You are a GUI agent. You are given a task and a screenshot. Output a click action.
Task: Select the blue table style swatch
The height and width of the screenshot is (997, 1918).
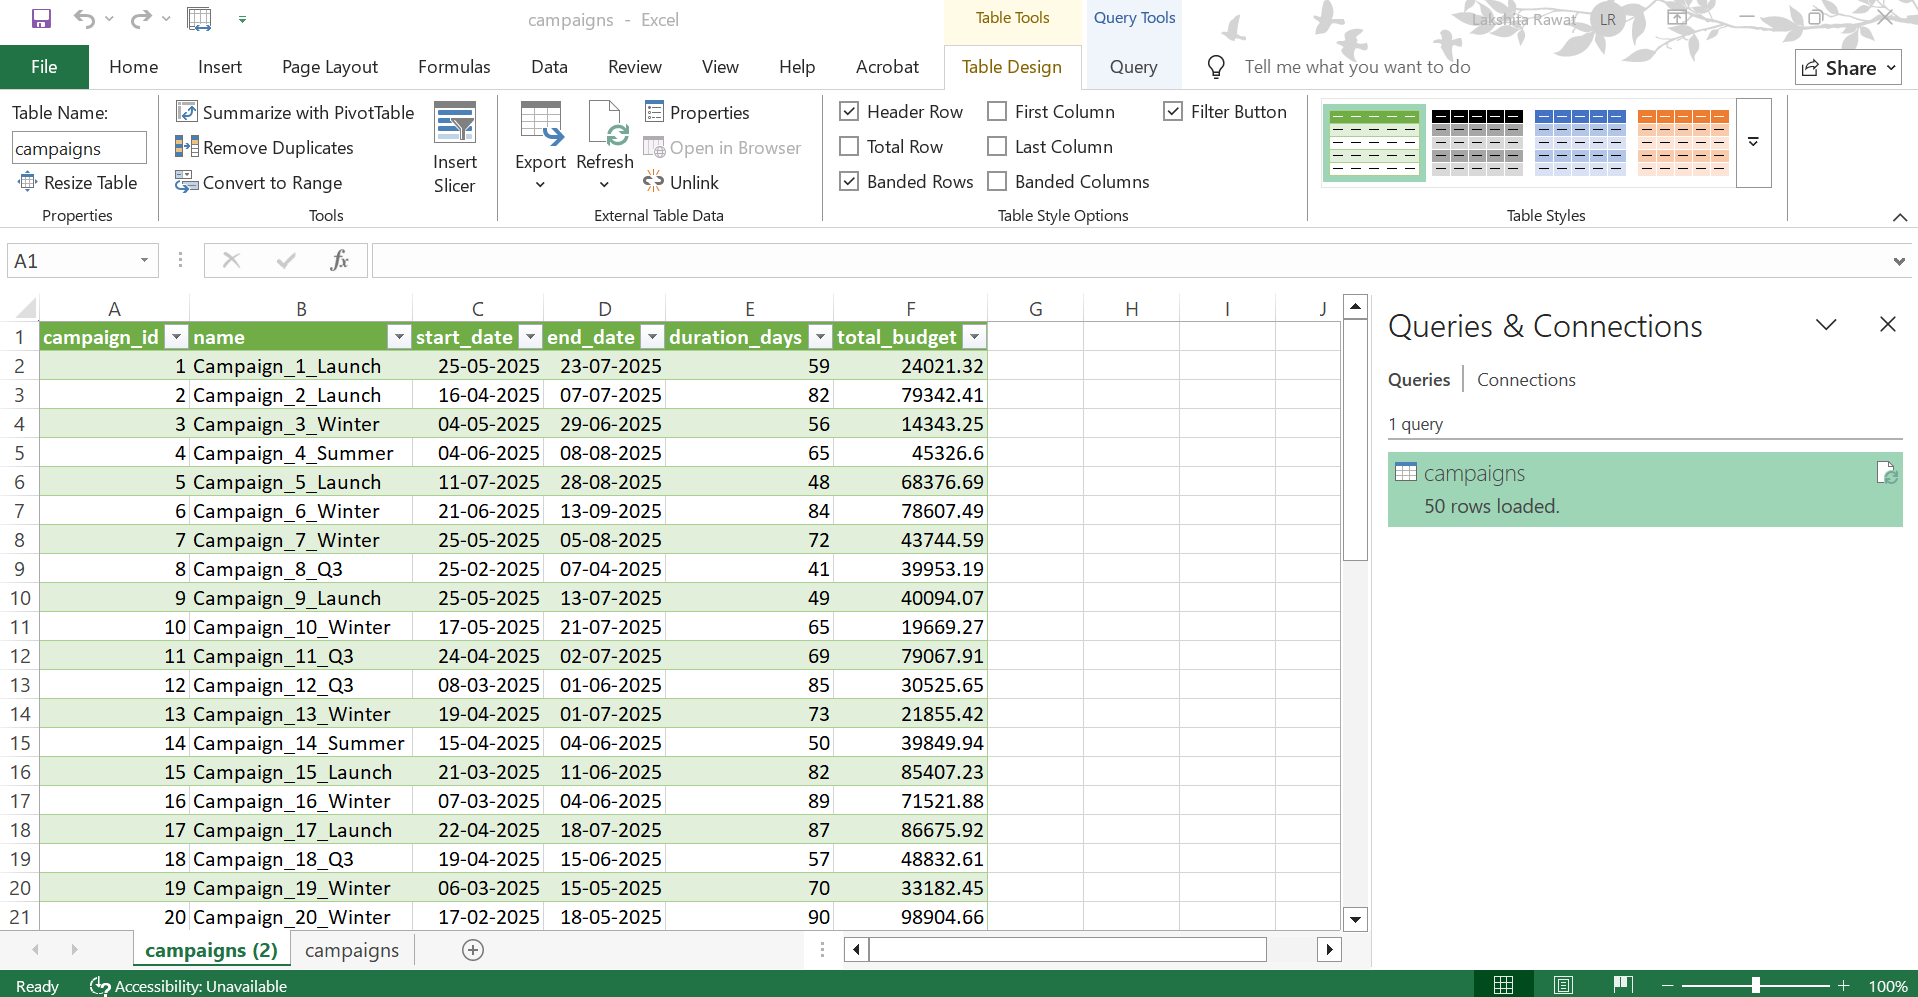[x=1580, y=143]
